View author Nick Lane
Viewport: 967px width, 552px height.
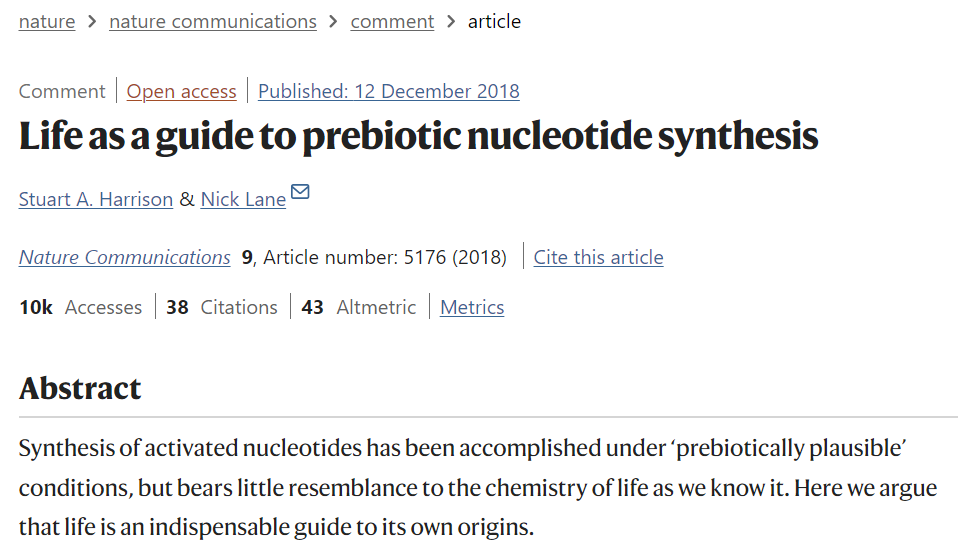tap(243, 199)
